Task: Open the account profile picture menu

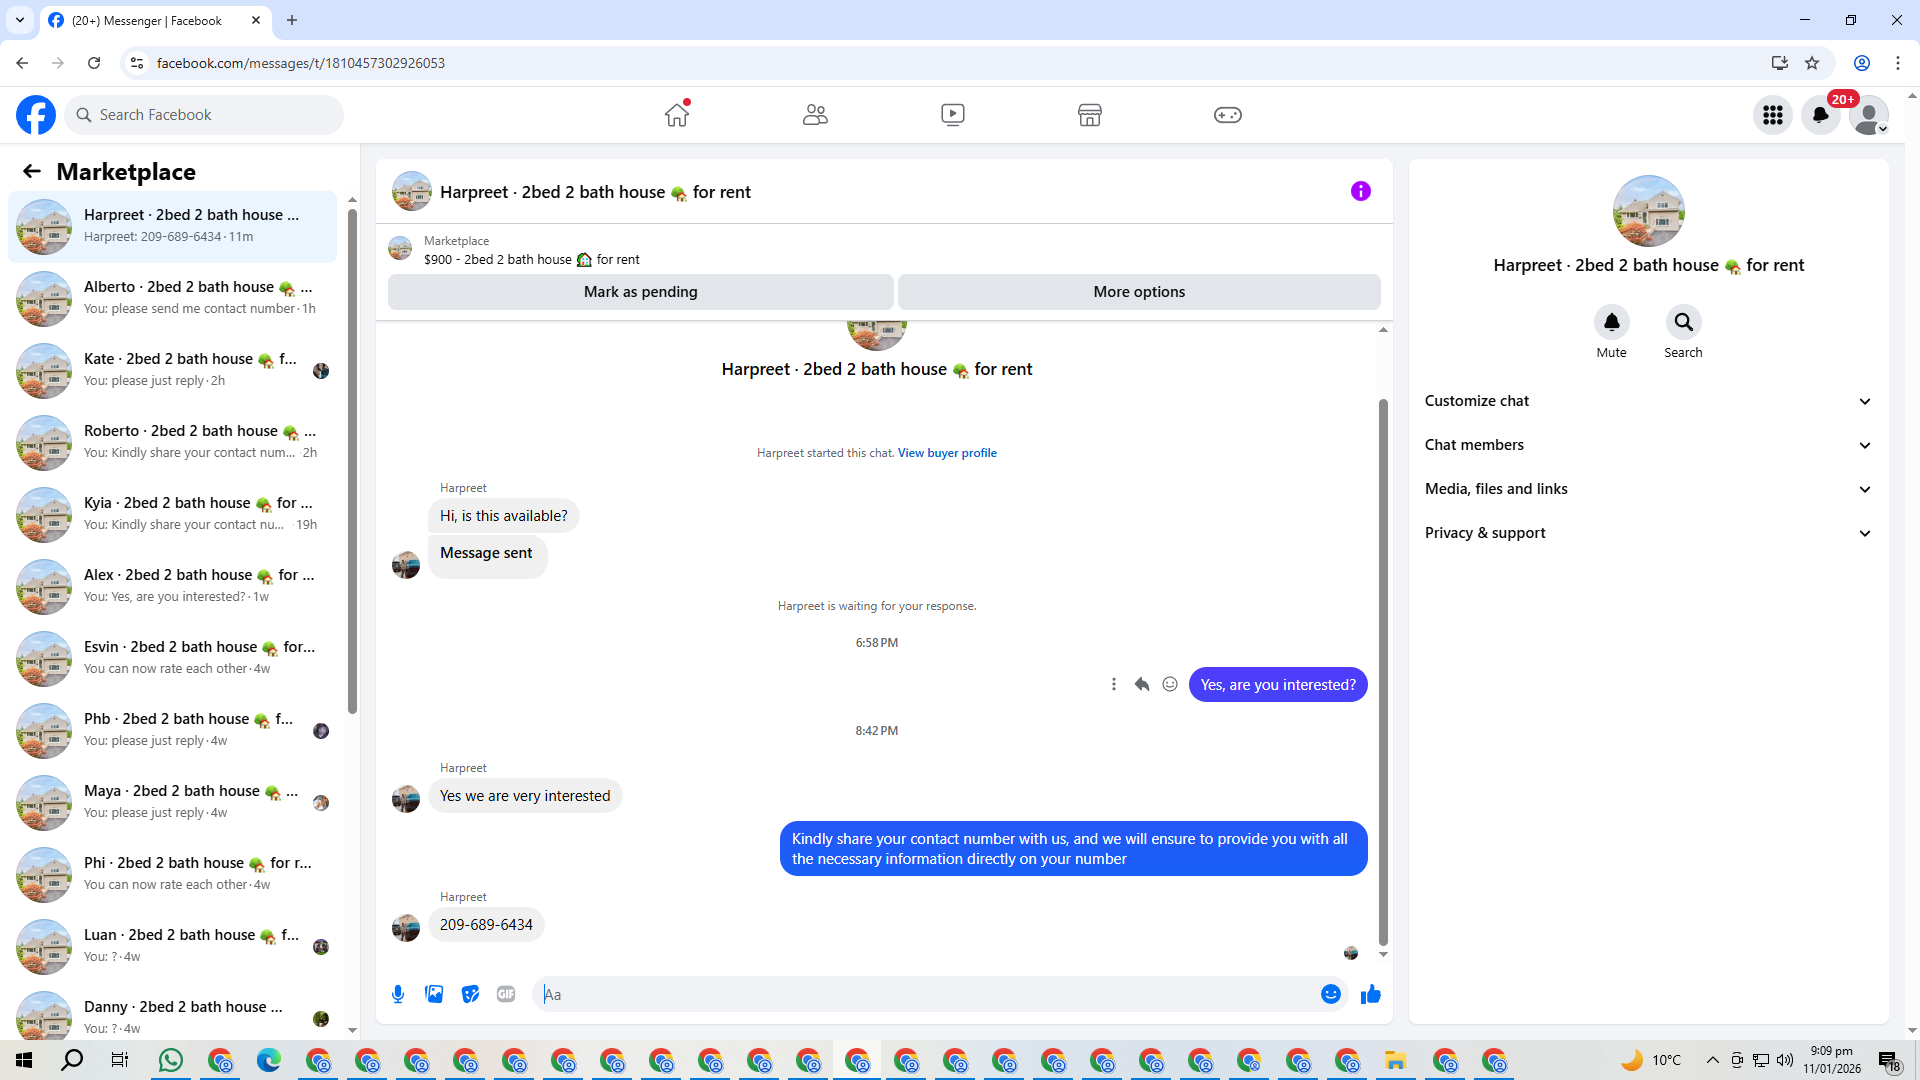Action: click(x=1869, y=115)
